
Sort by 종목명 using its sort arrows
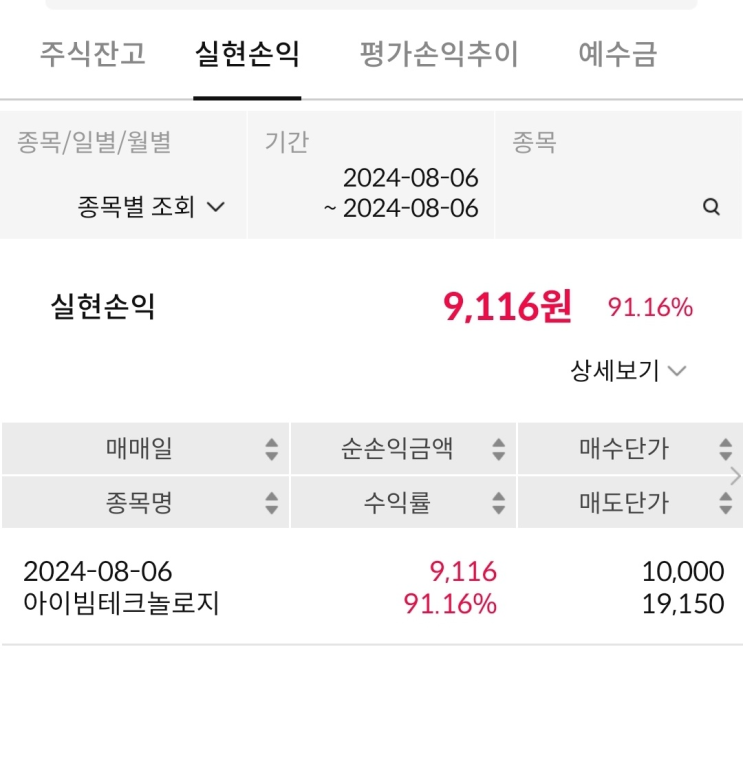(271, 503)
